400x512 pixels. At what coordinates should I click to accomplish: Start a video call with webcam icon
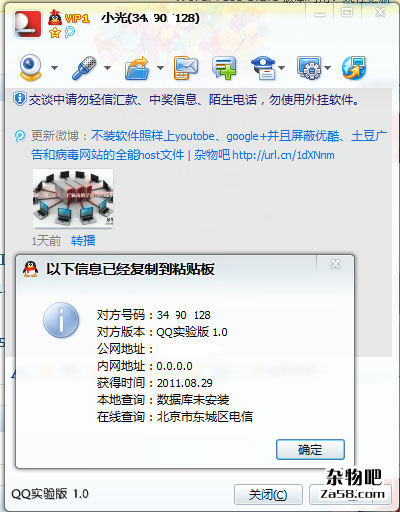click(30, 68)
